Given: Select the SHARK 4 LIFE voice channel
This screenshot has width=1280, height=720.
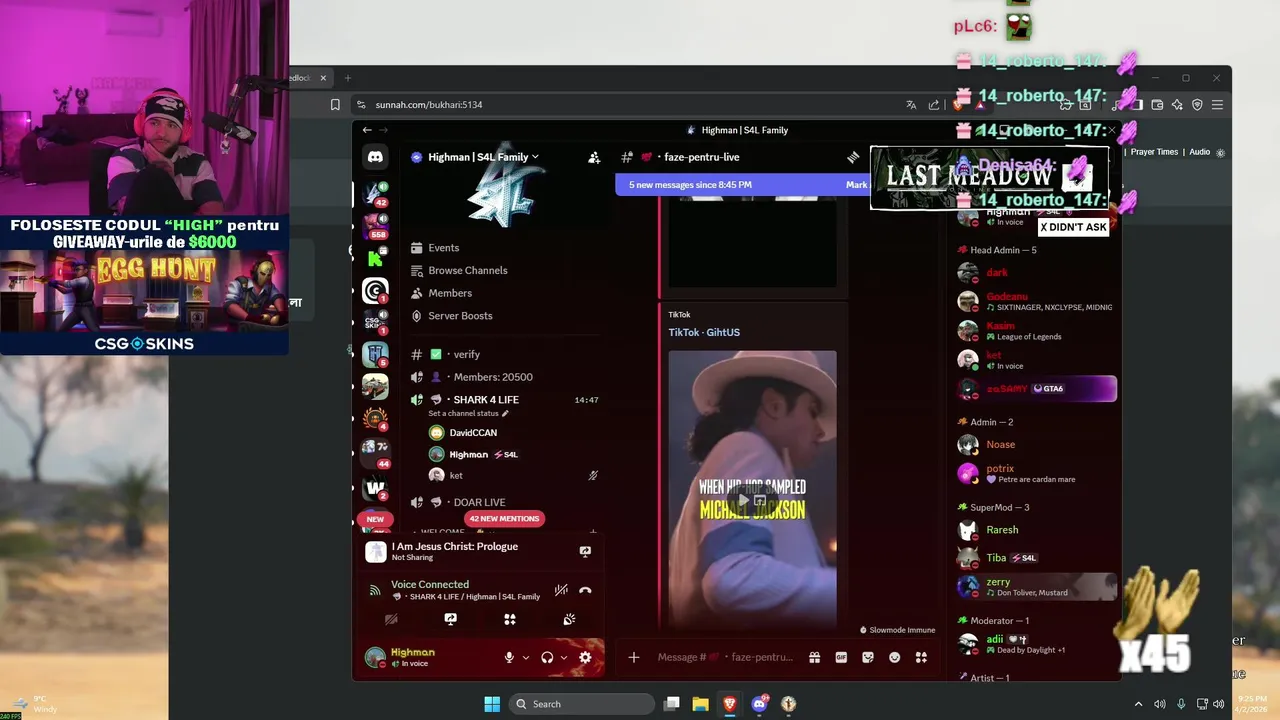Looking at the screenshot, I should point(504,399).
